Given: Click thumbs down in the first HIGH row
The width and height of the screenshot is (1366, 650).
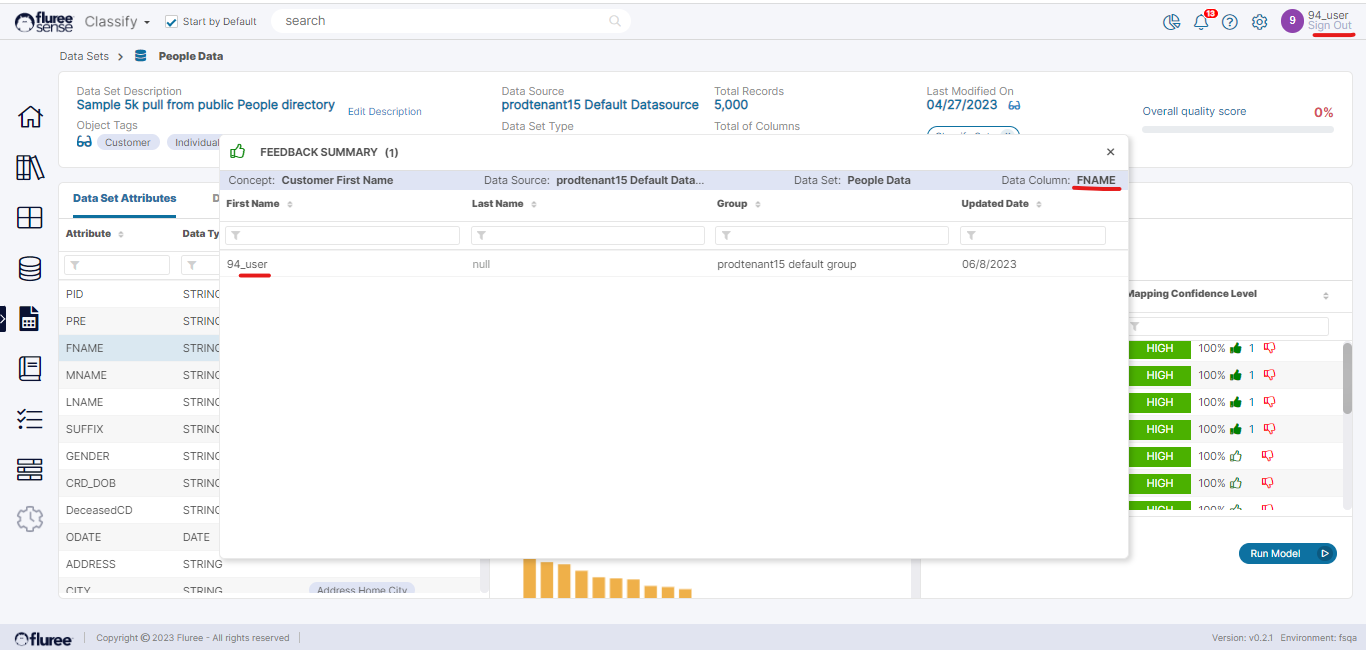Looking at the screenshot, I should point(1269,348).
